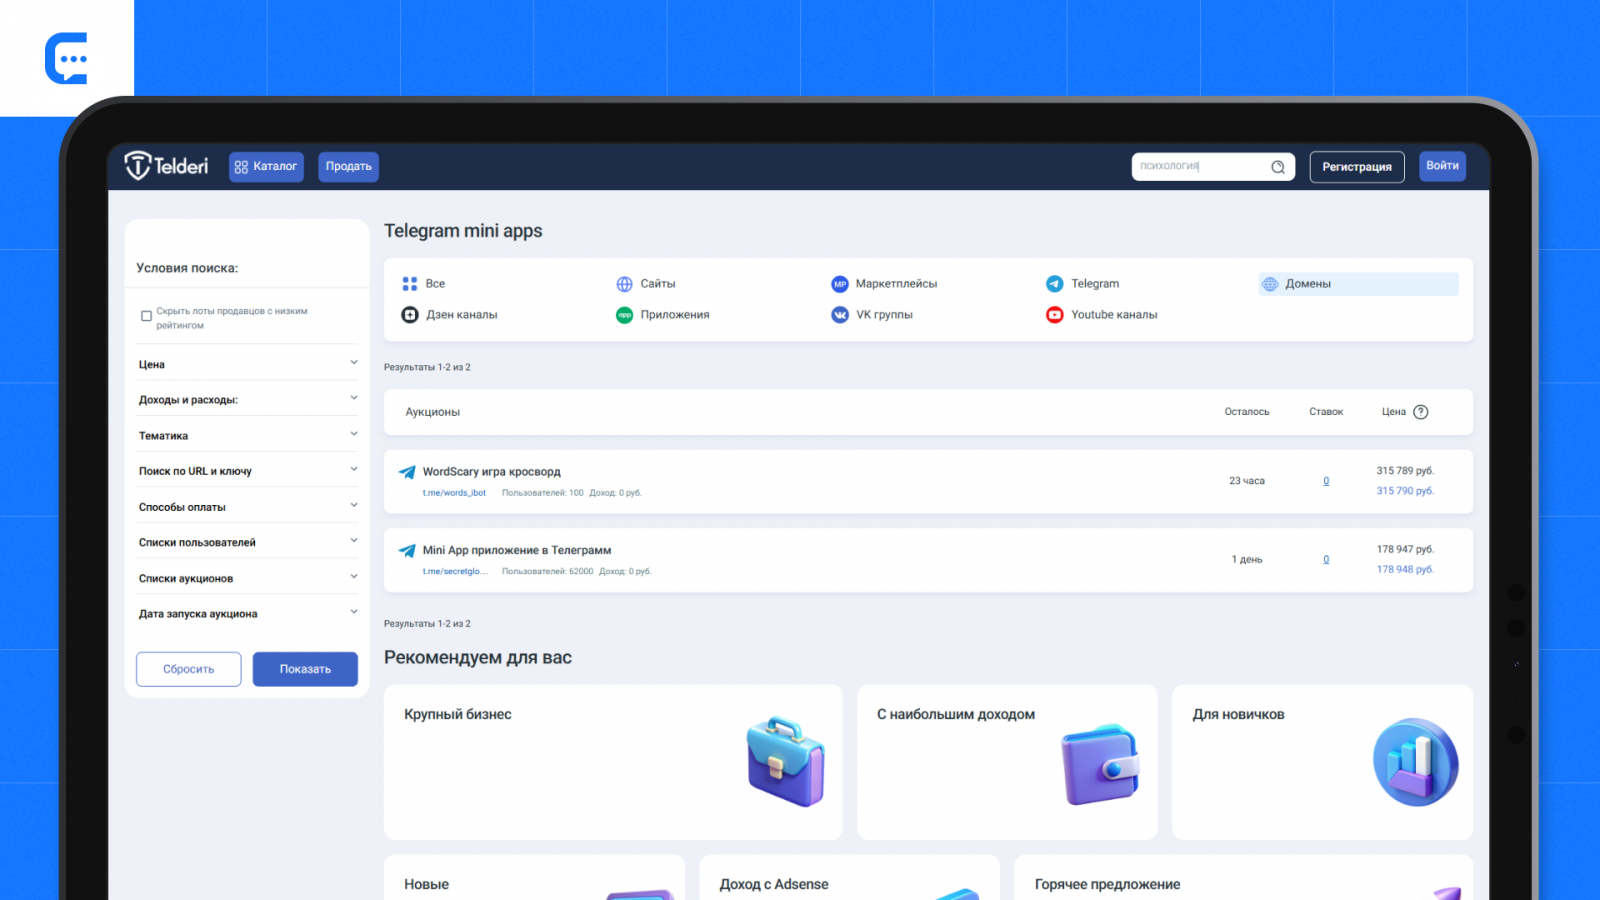Viewport: 1600px width, 900px height.
Task: Expand the Тематика filter
Action: point(247,435)
